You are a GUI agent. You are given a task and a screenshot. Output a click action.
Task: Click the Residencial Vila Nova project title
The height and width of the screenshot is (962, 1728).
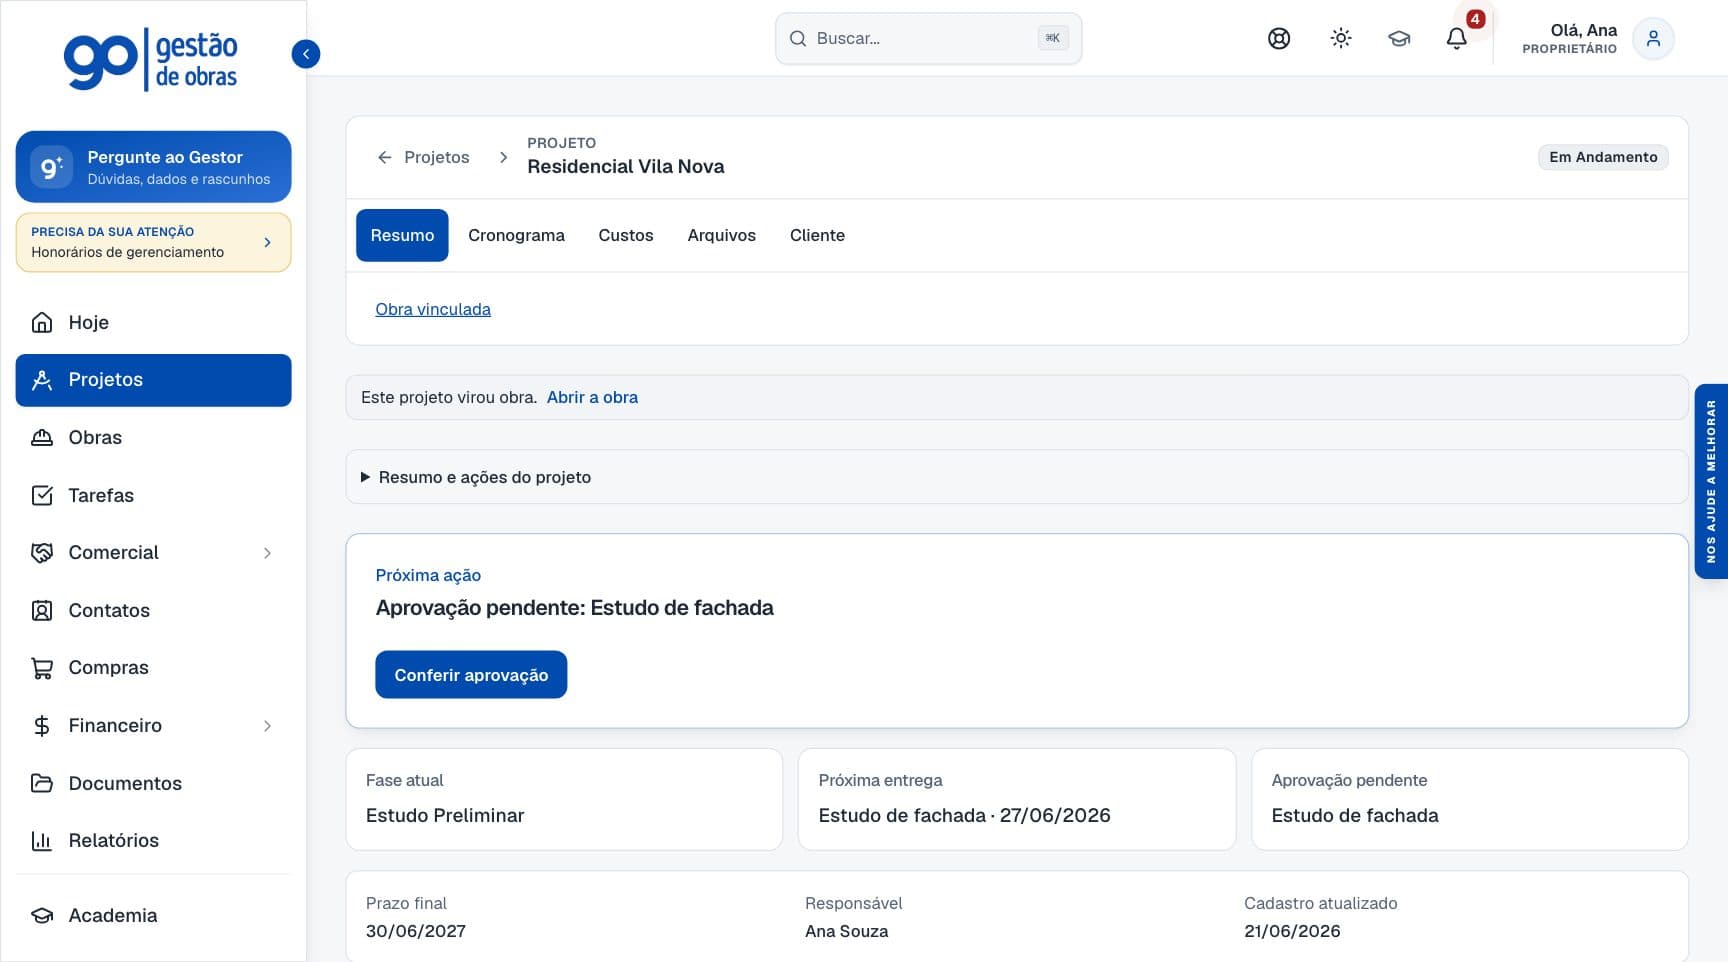click(x=626, y=167)
